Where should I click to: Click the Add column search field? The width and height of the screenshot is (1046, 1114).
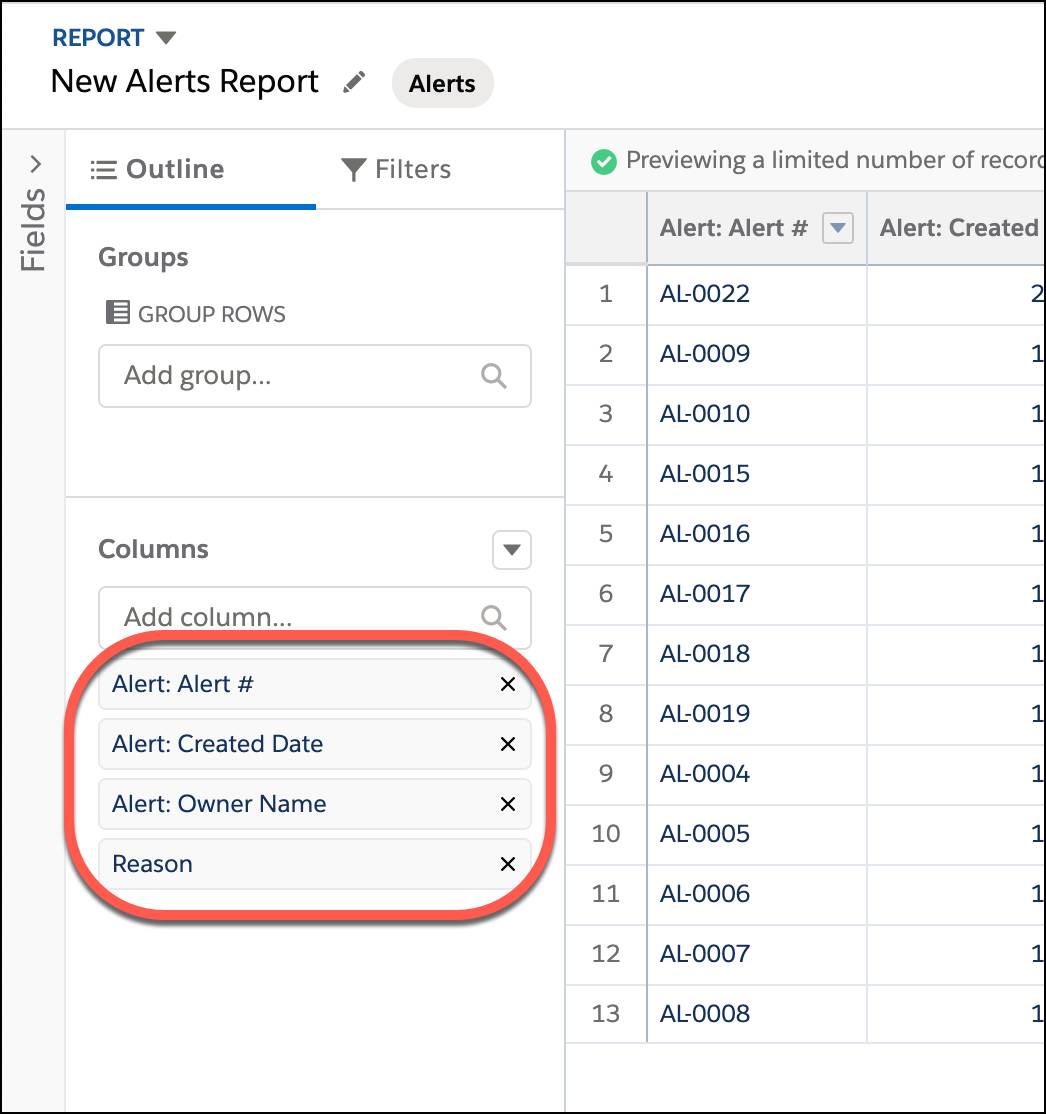[315, 617]
